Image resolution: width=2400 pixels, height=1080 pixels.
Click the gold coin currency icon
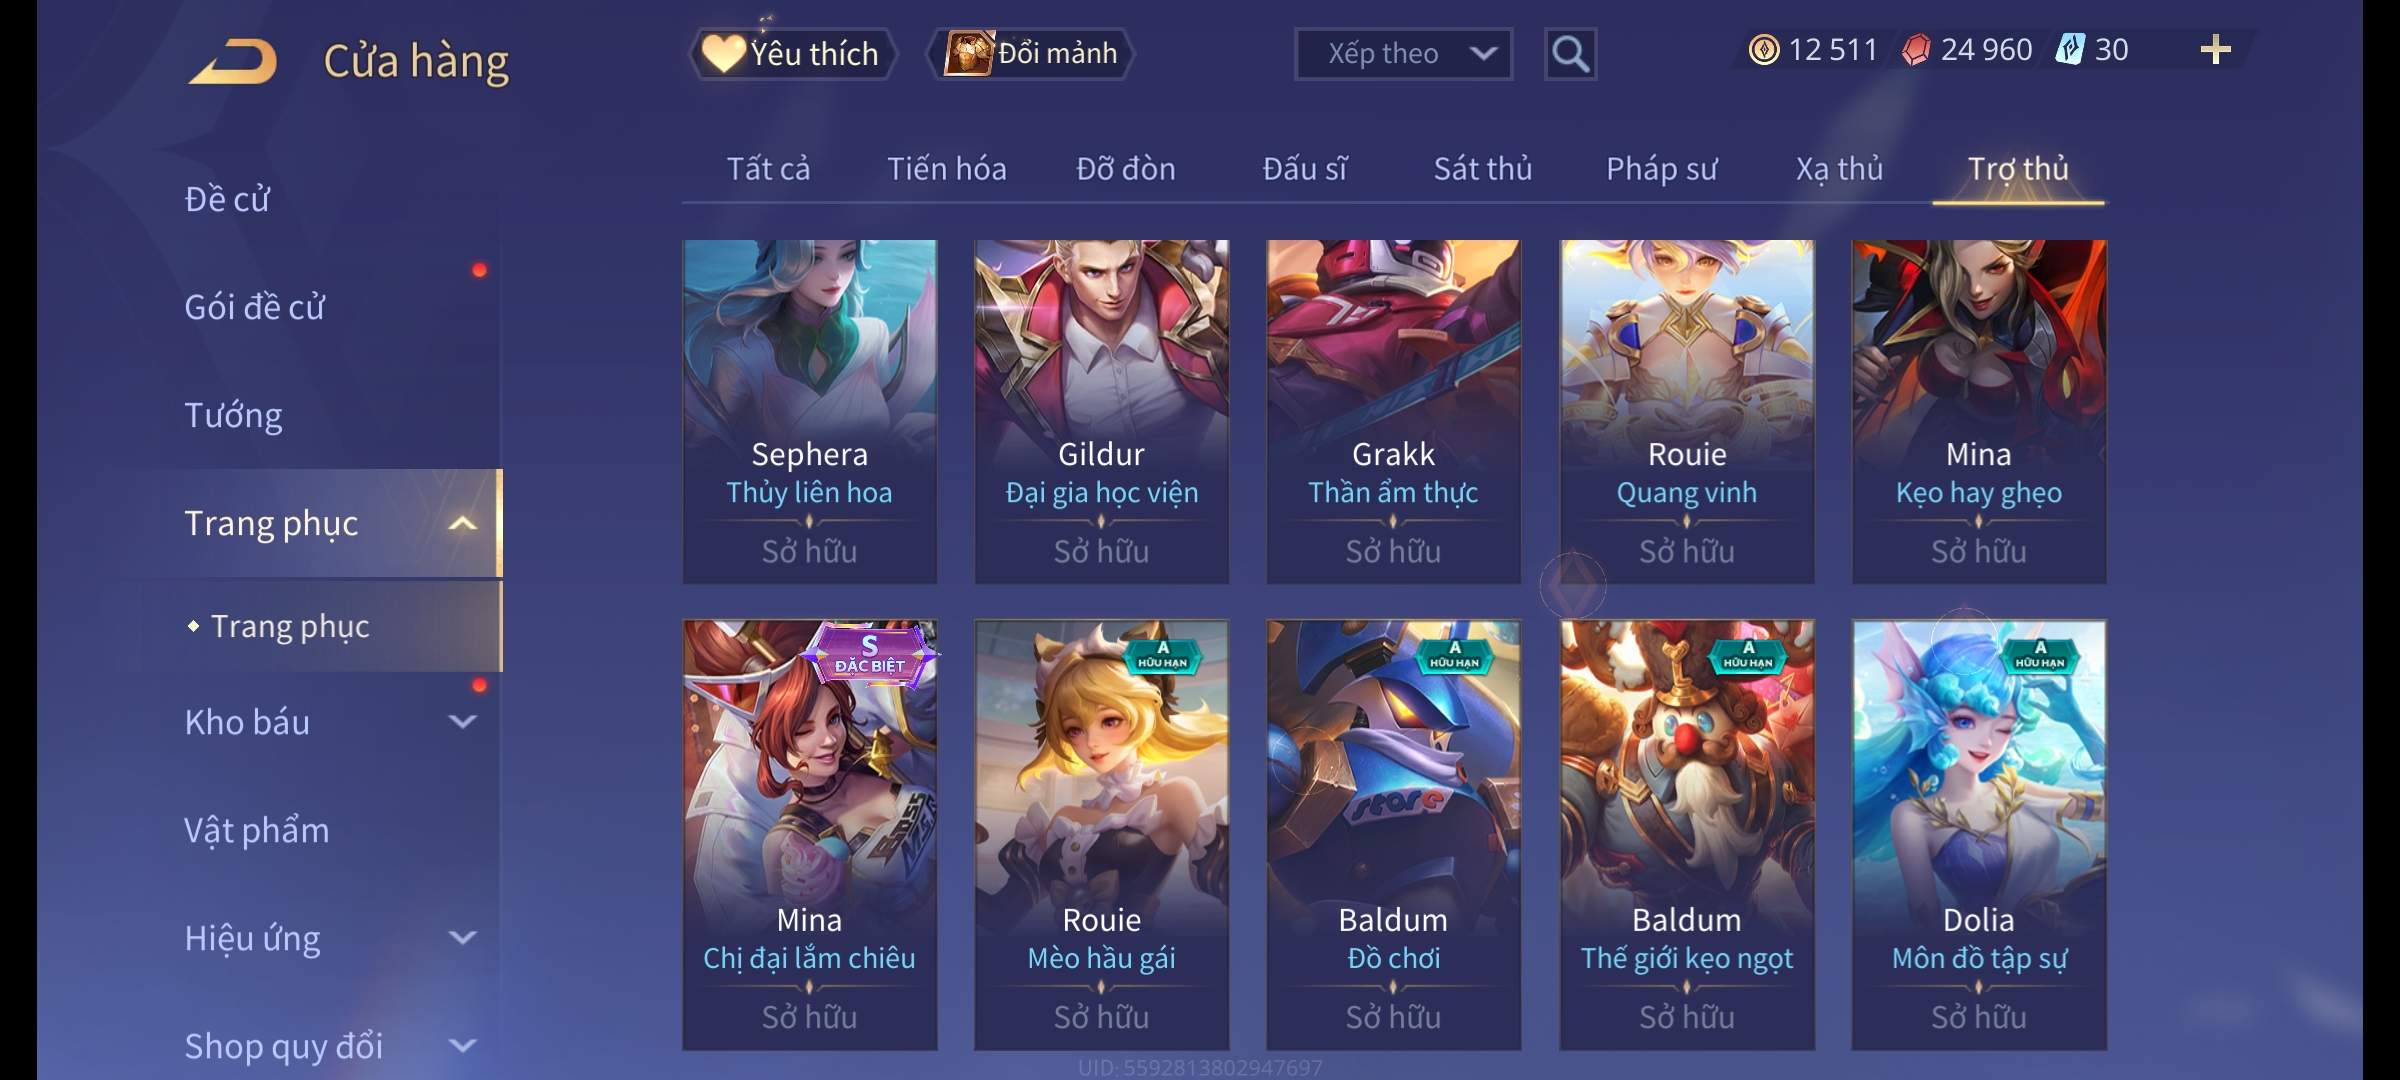click(x=1764, y=50)
